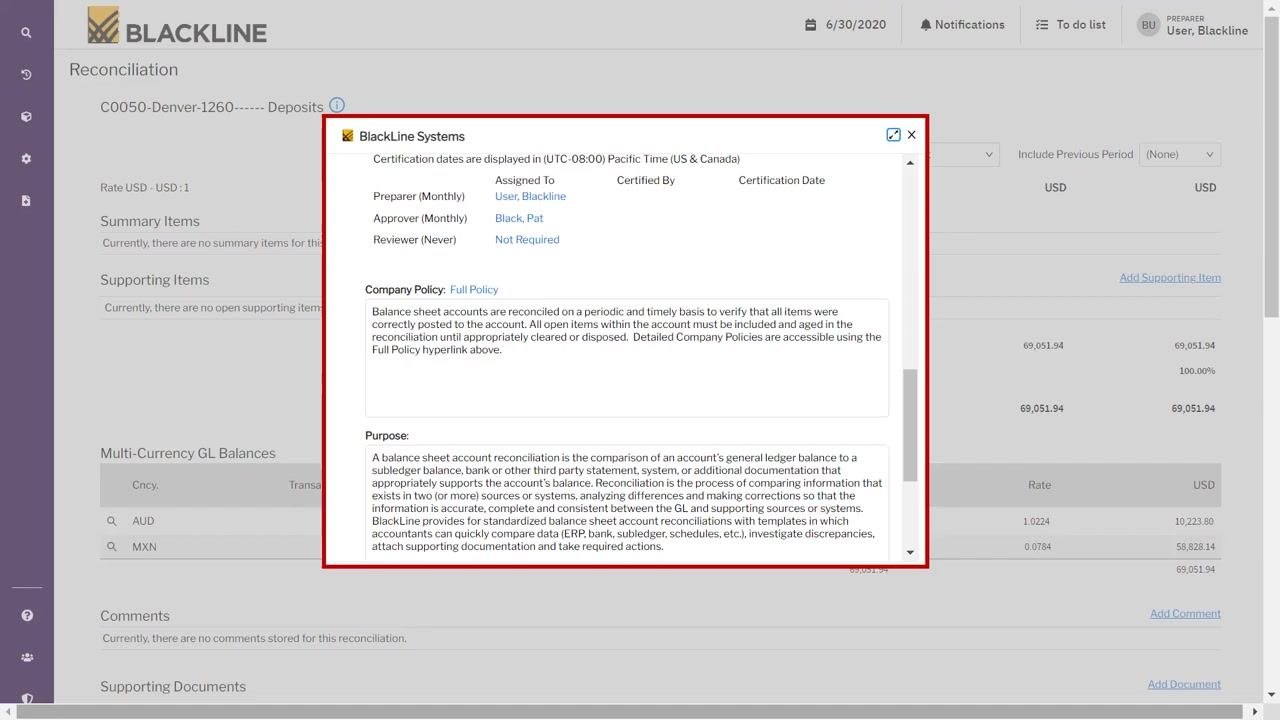1280x720 pixels.
Task: Click horizontal scrollbar right arrow
Action: (x=1256, y=712)
